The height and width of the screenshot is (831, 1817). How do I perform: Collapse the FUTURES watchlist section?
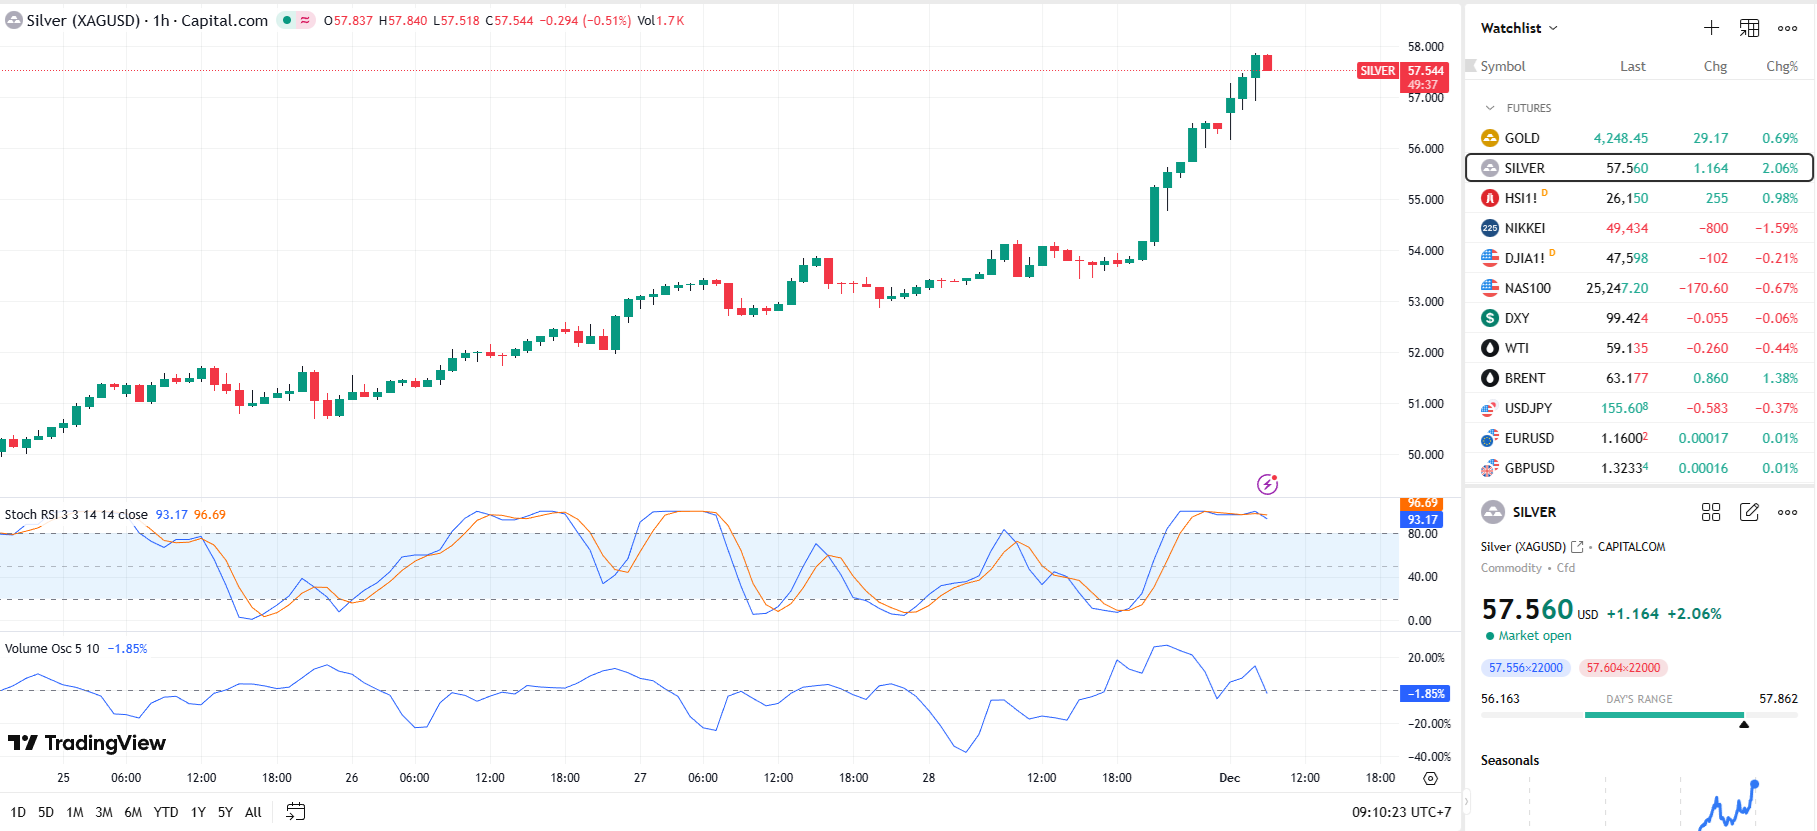pos(1490,108)
